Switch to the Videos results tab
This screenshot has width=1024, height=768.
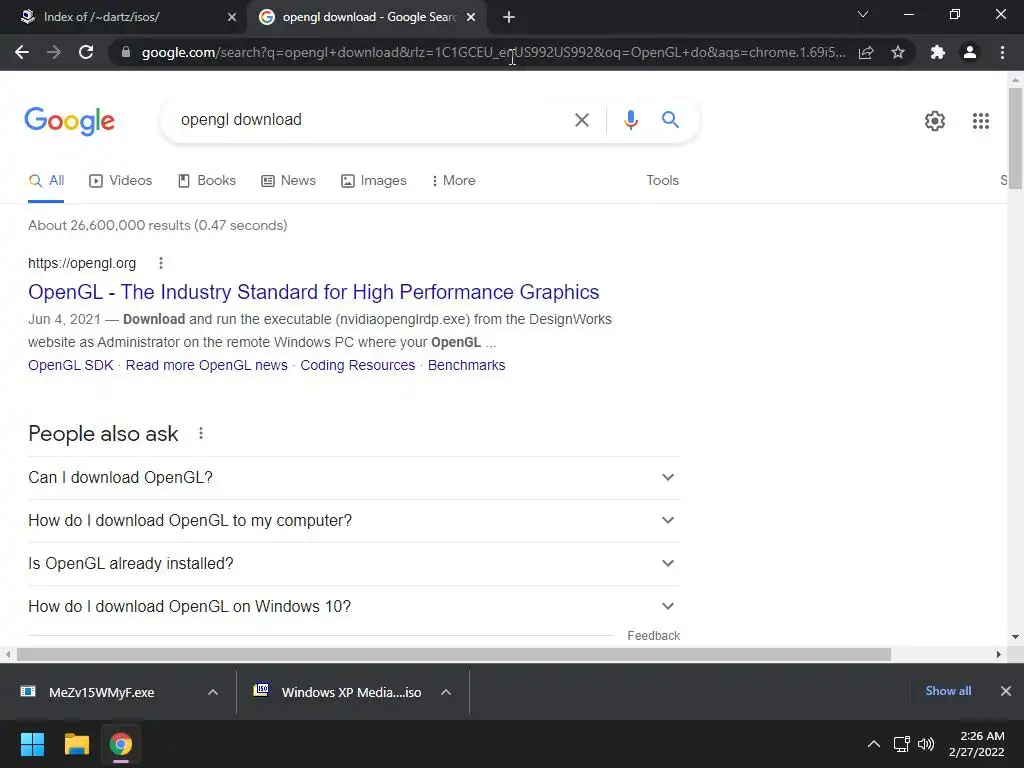pos(121,181)
